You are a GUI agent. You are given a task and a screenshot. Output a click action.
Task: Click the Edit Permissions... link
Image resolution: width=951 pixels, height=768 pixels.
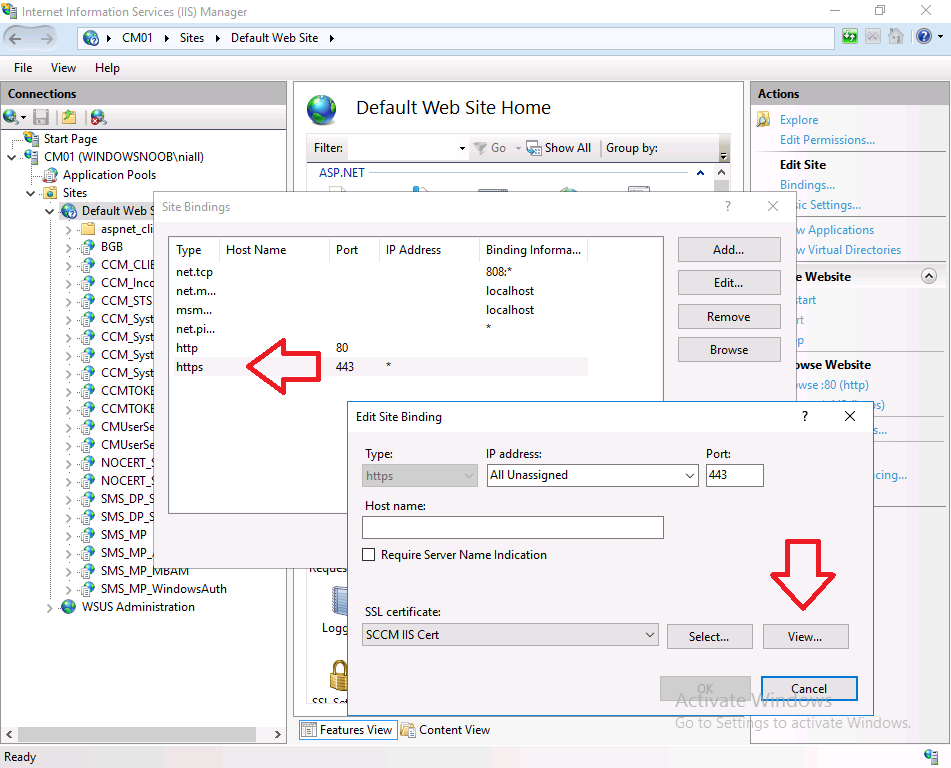click(827, 140)
